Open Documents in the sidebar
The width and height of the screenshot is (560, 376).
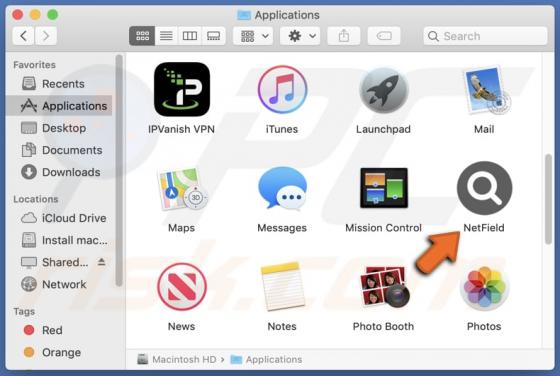click(60, 150)
